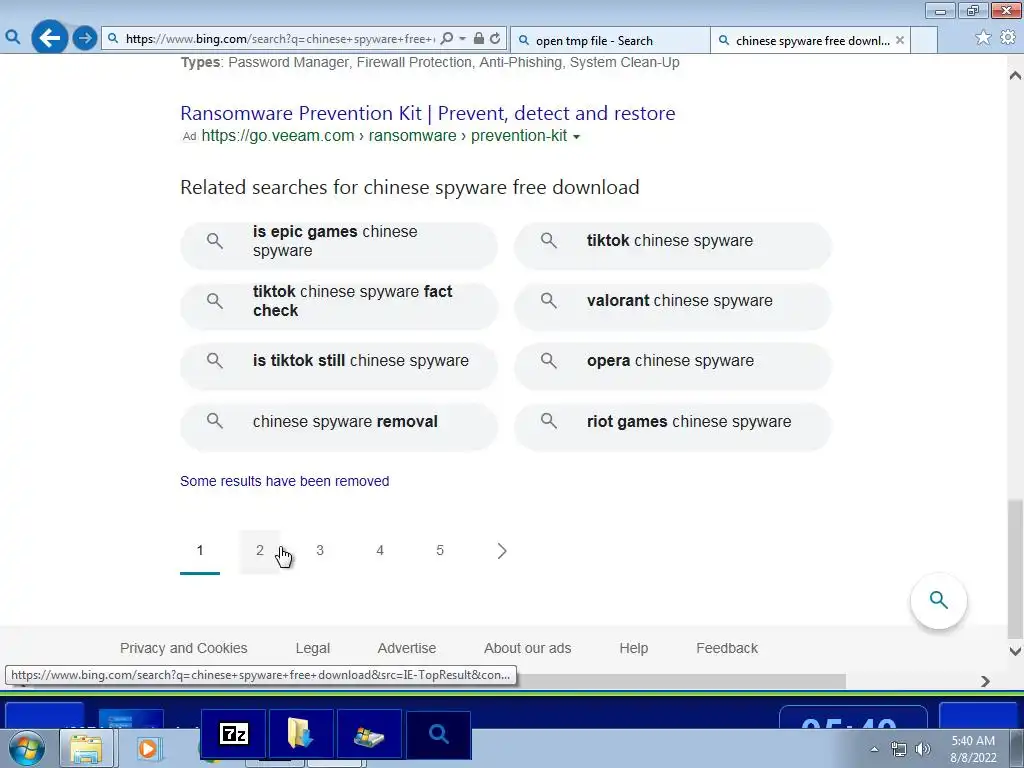Open 'Some results have been removed' link
The height and width of the screenshot is (768, 1024).
tap(285, 481)
